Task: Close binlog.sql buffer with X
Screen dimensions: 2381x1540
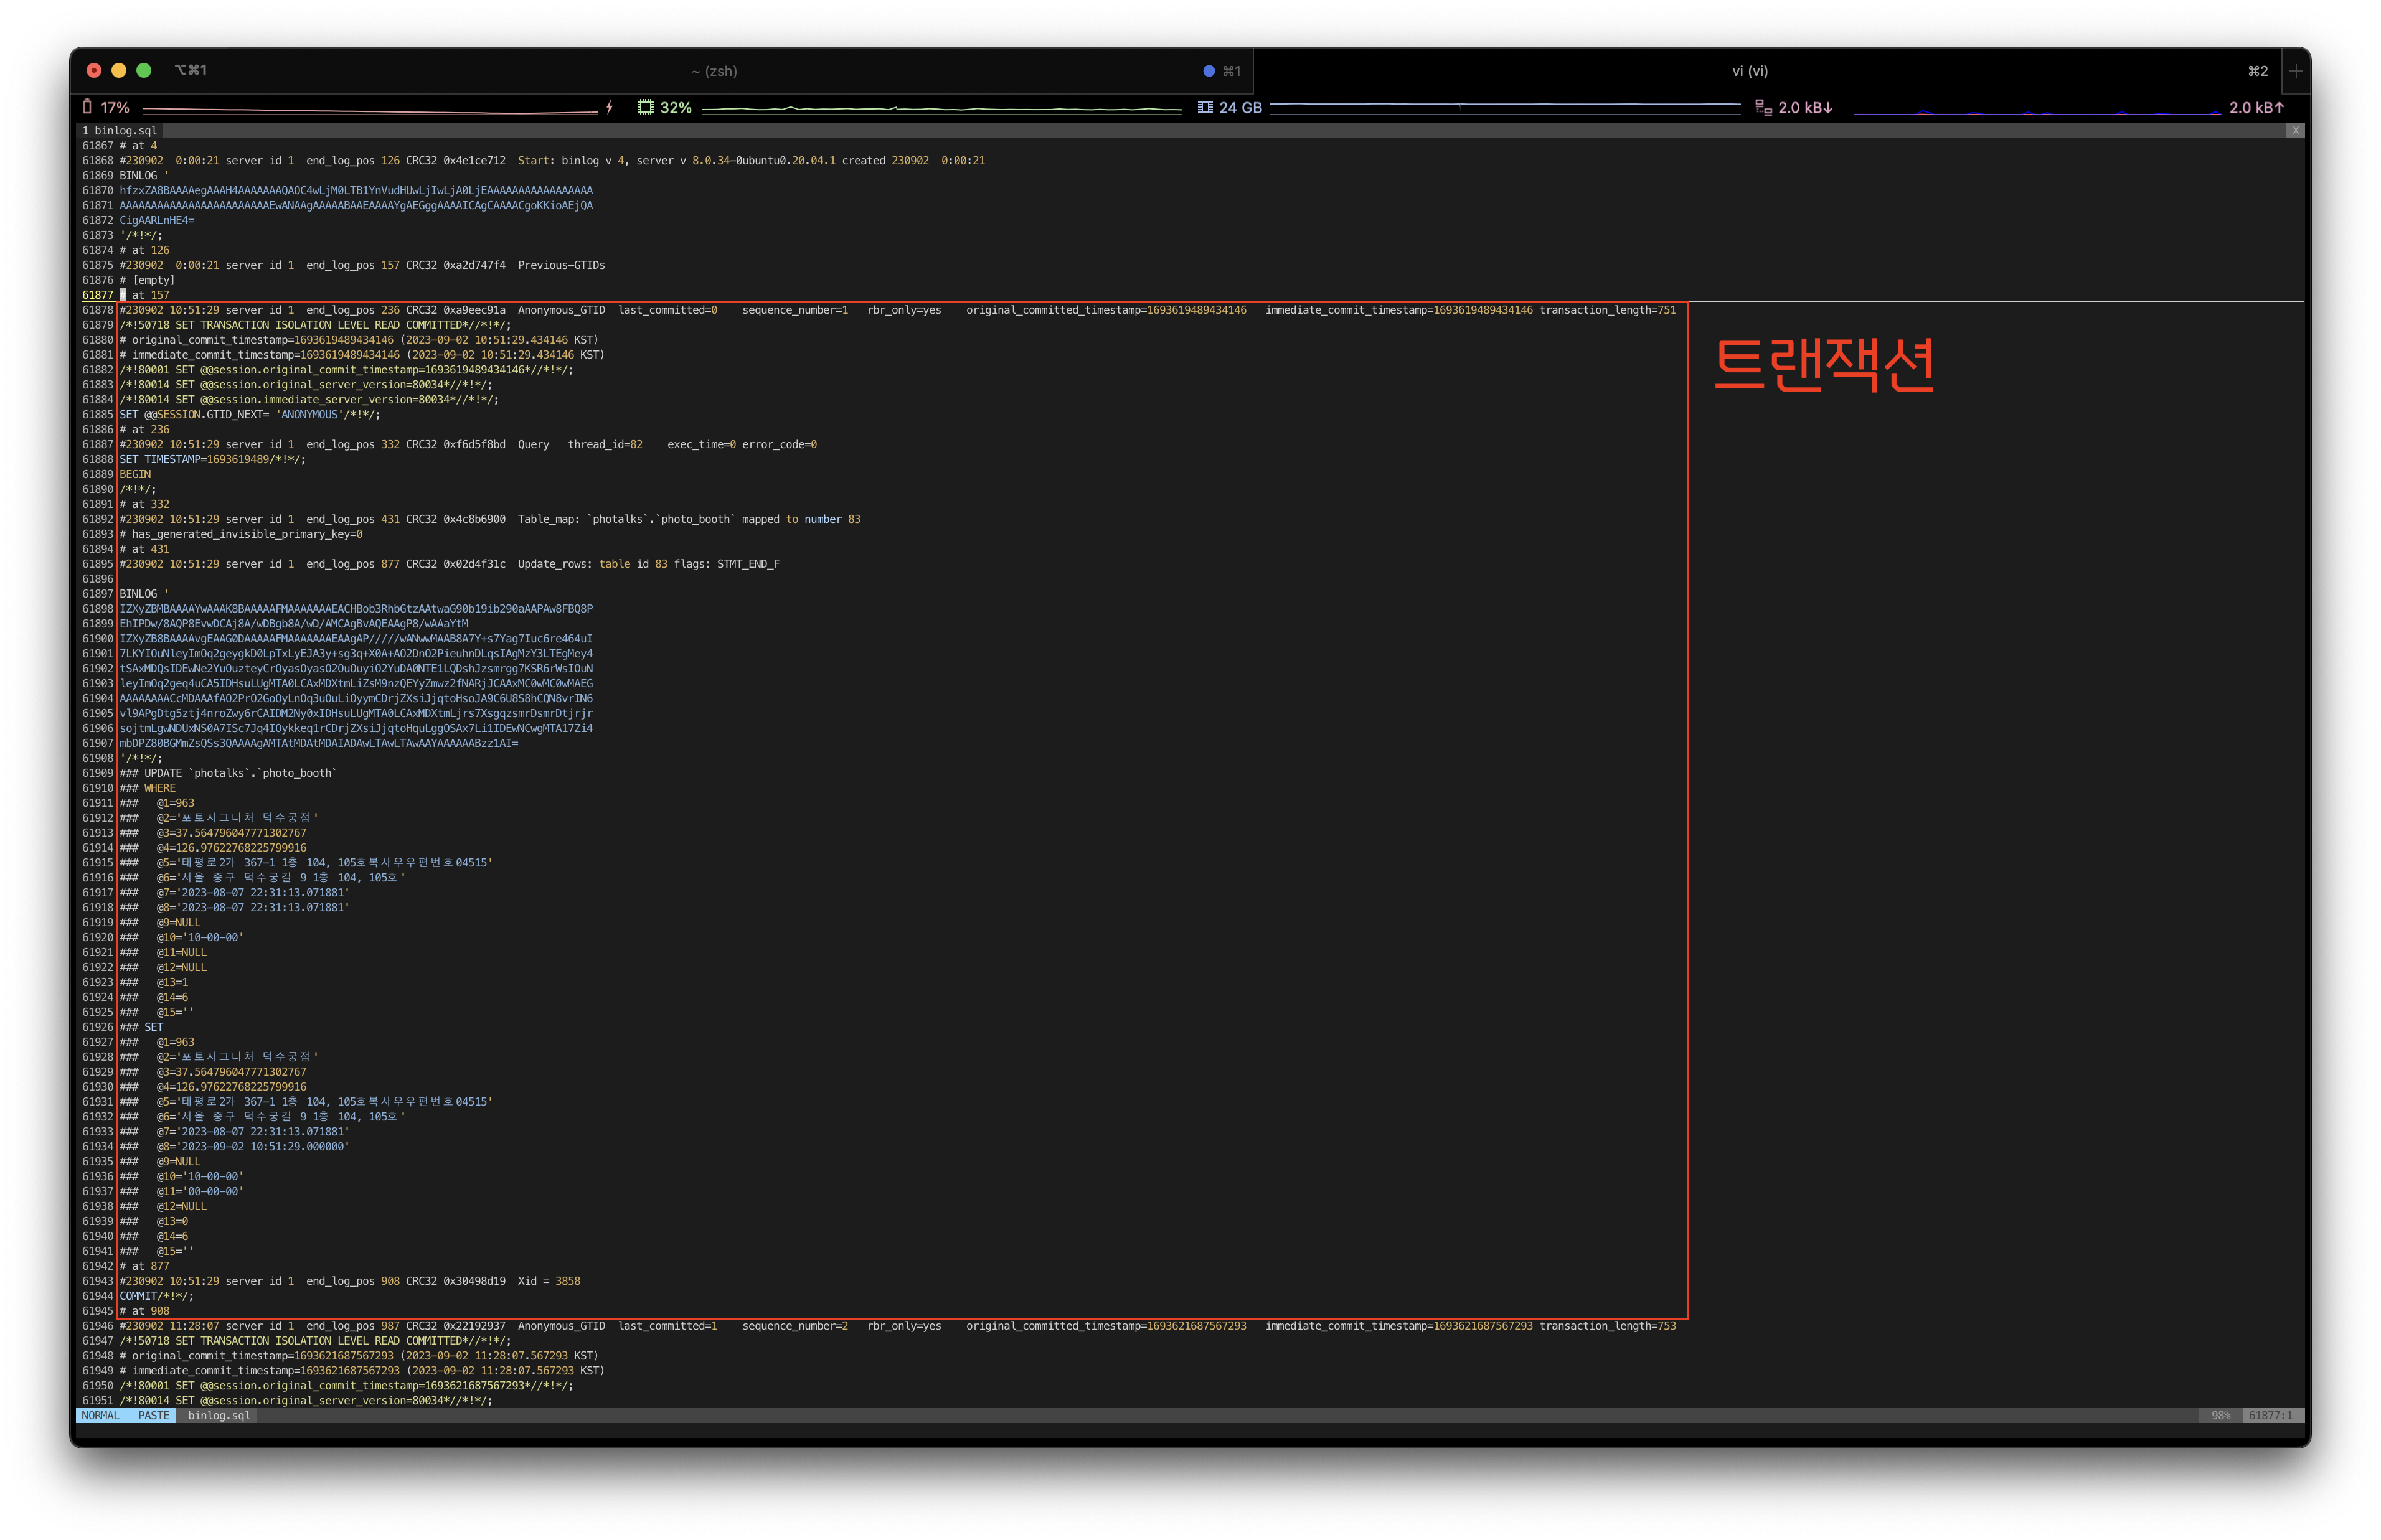Action: pyautogui.click(x=2295, y=131)
